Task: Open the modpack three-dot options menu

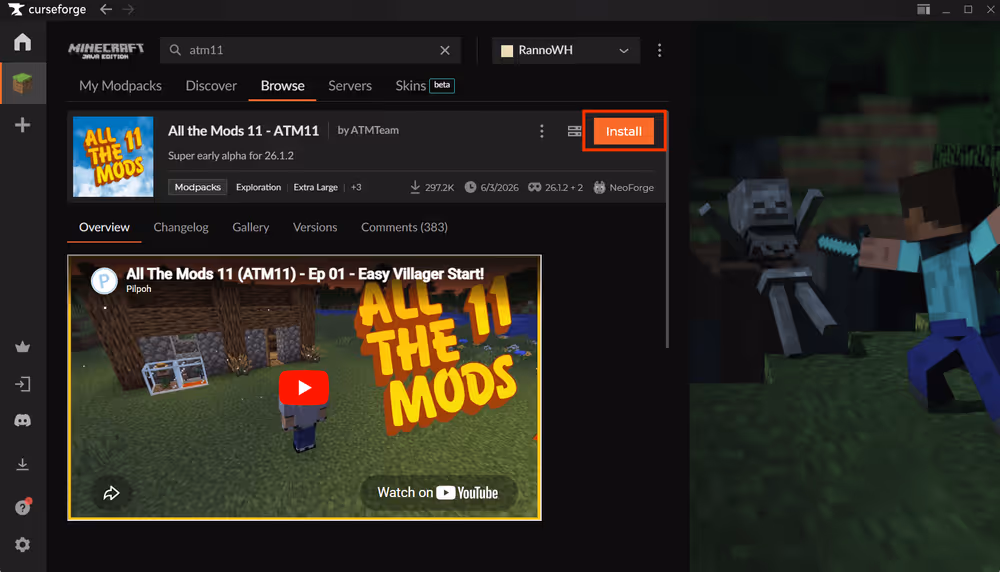Action: [541, 131]
